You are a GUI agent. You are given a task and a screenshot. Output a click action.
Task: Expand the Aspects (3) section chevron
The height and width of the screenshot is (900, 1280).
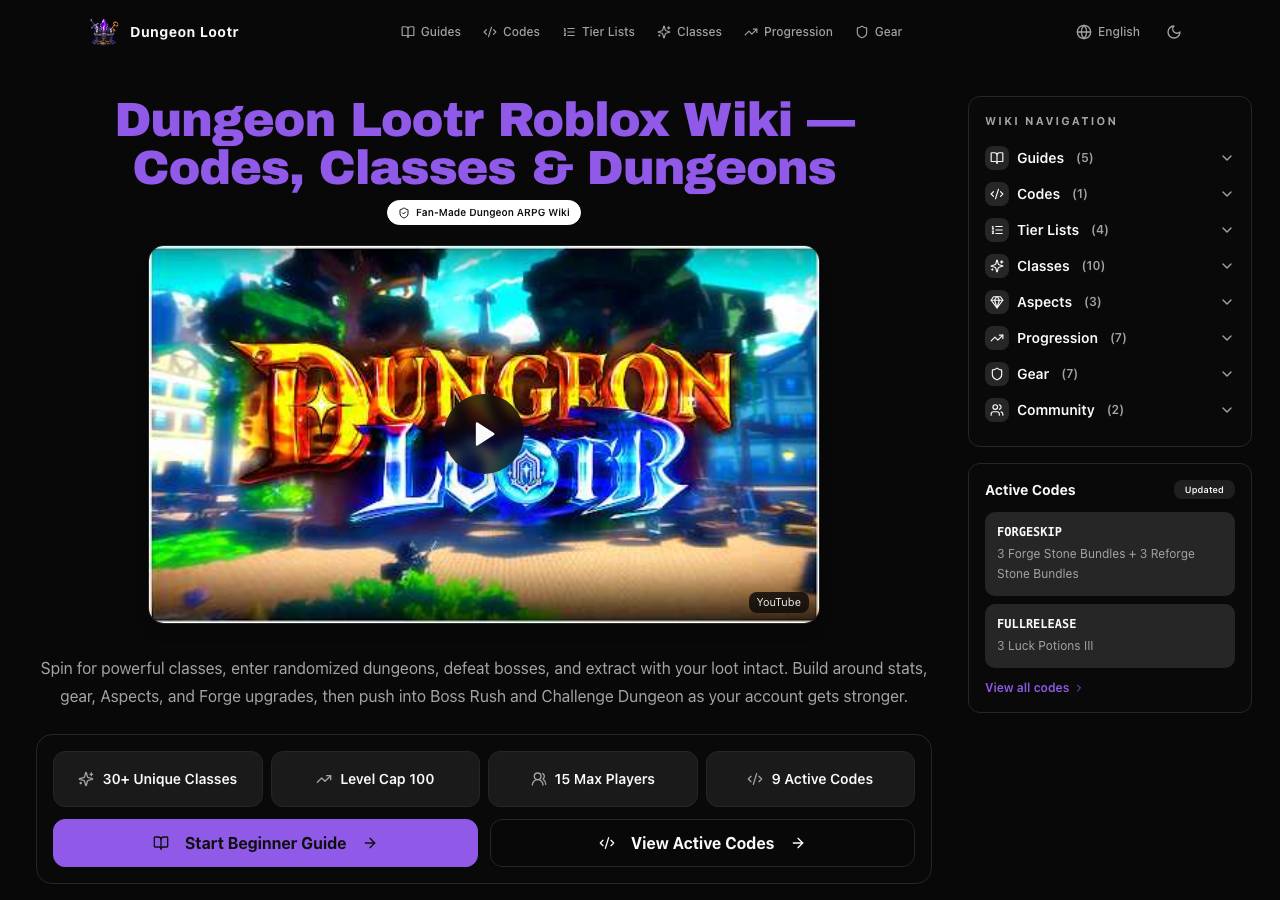point(1227,302)
